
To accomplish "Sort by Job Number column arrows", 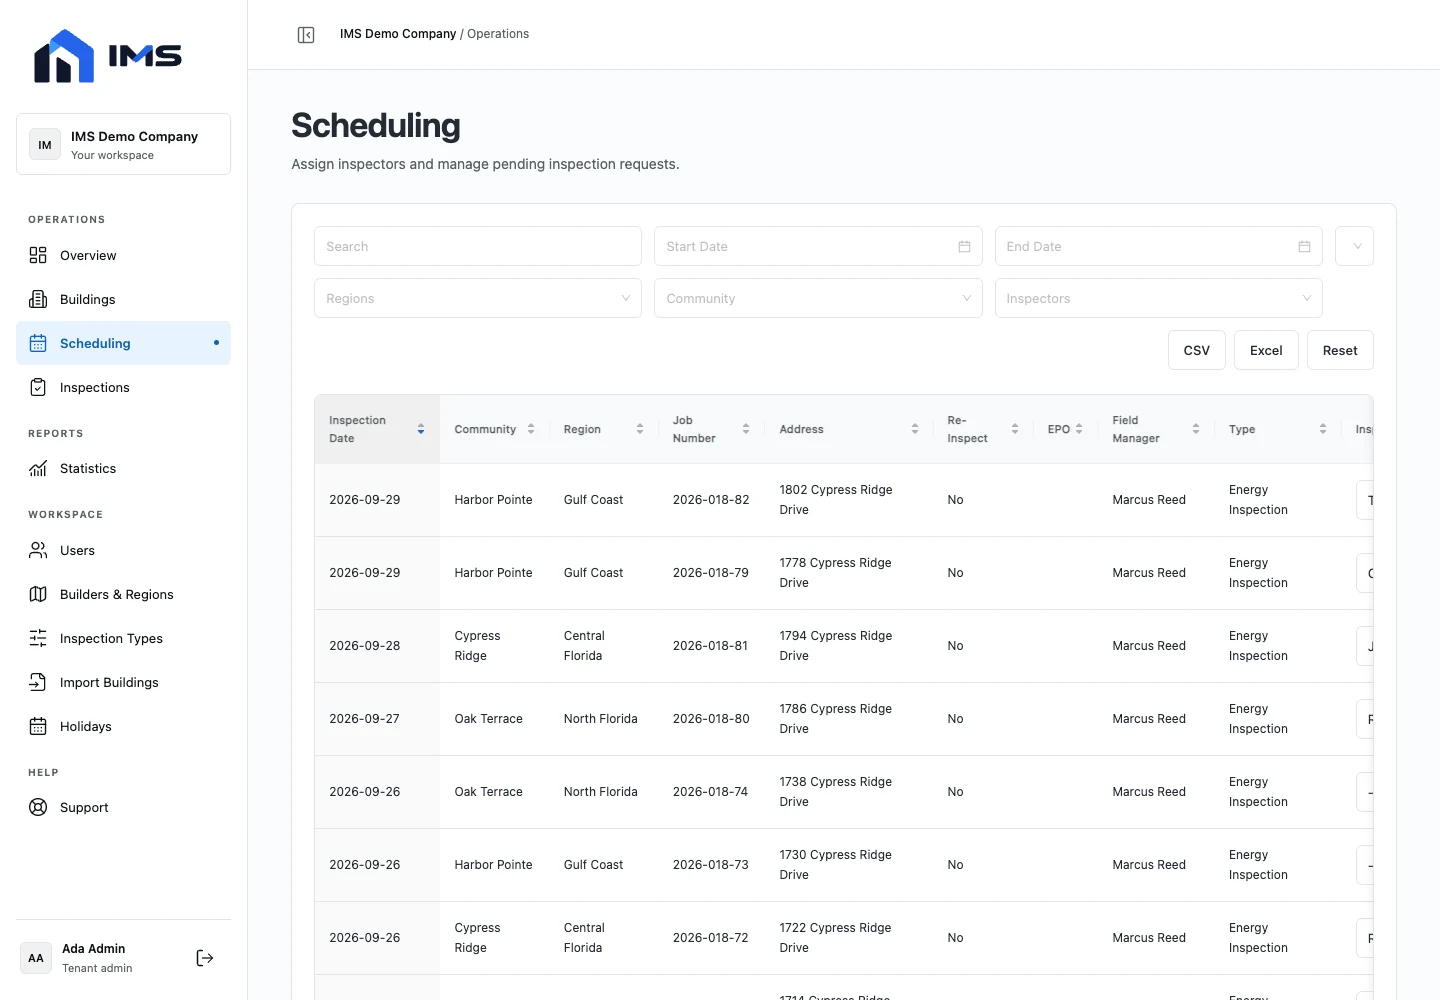I will coord(746,429).
